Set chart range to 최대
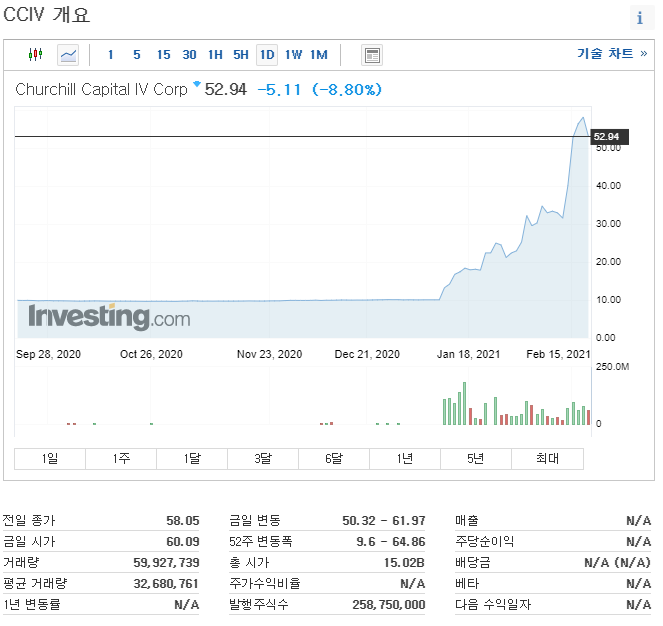Image resolution: width=663 pixels, height=626 pixels. [x=548, y=459]
